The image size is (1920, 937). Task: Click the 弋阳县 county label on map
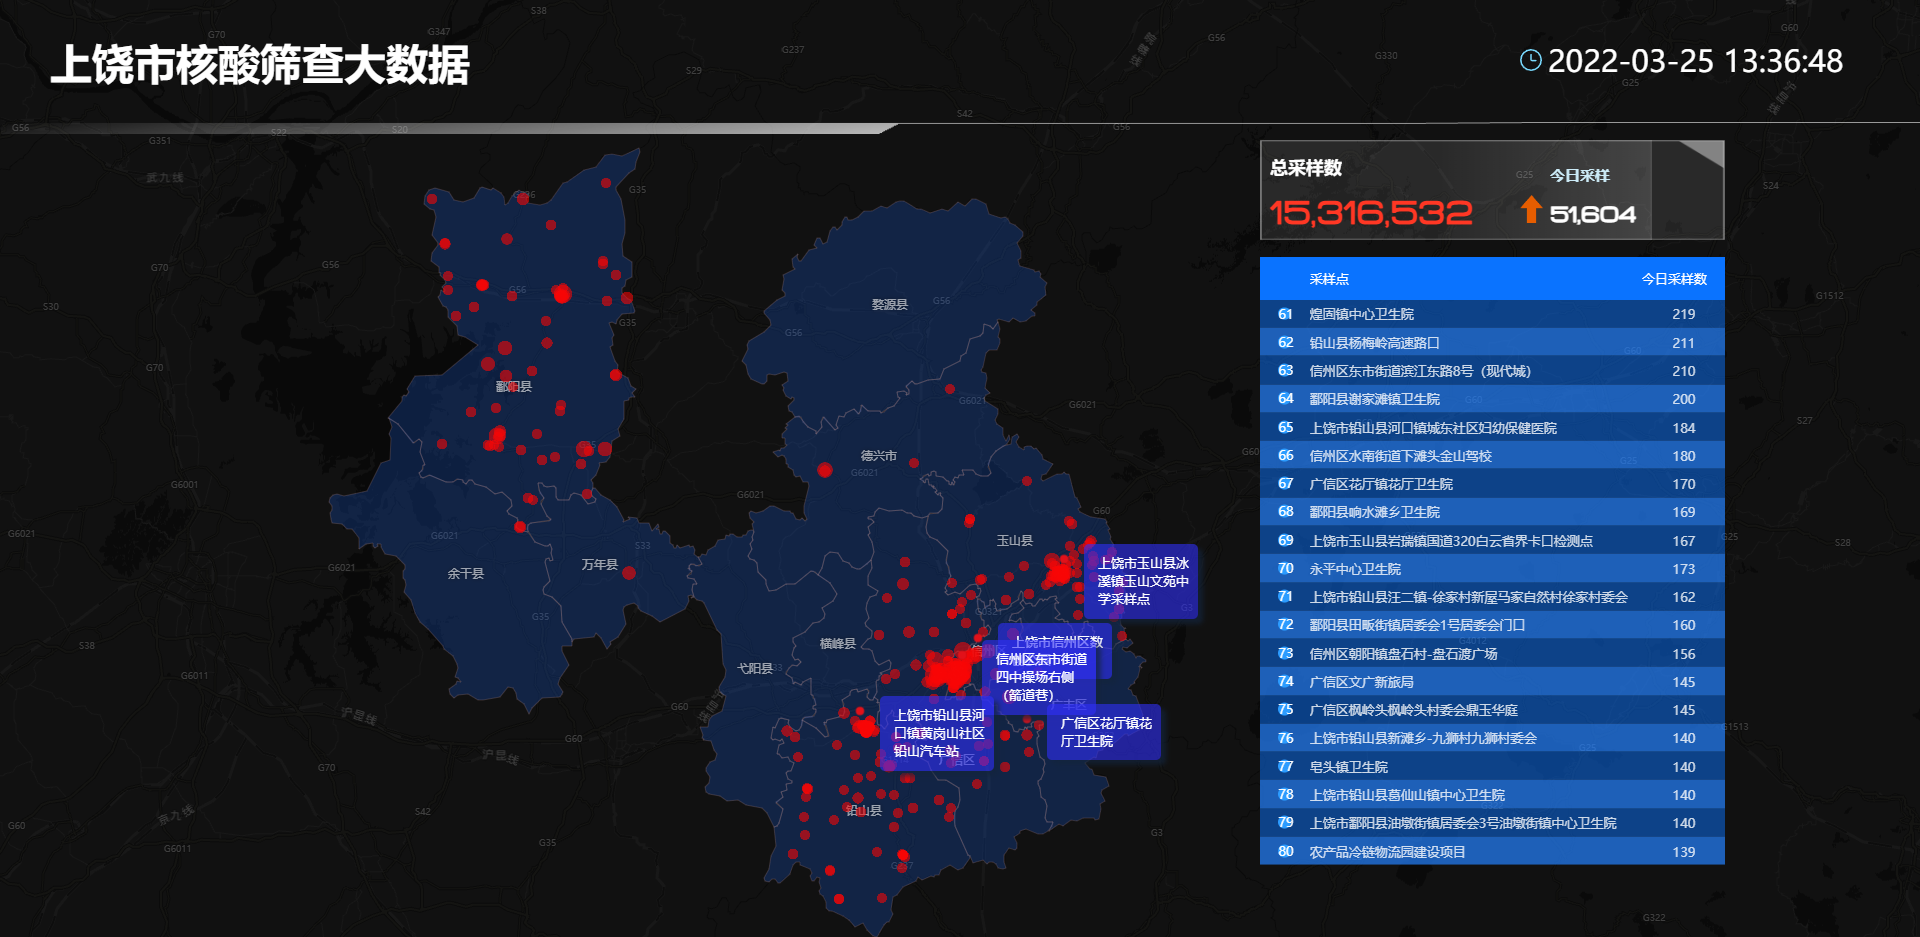click(x=755, y=668)
